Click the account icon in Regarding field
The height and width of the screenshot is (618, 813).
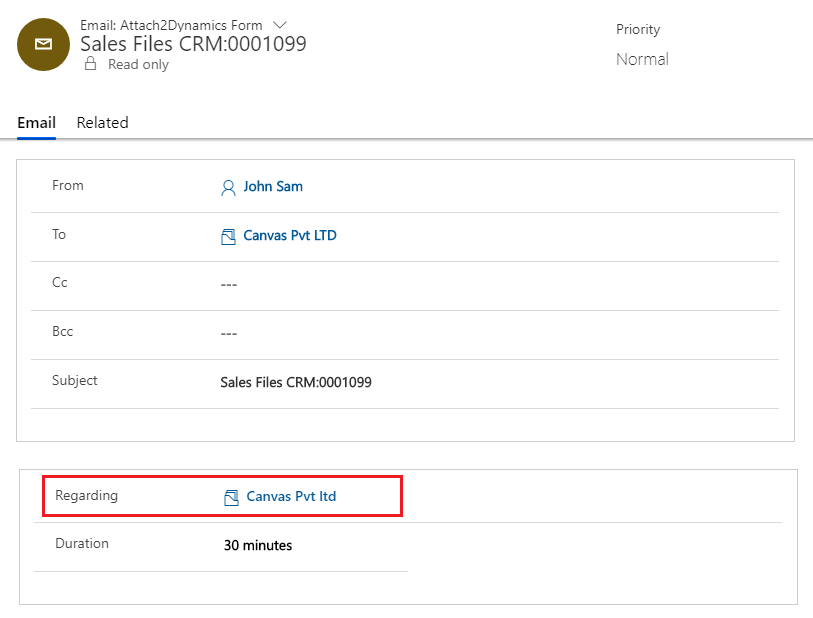click(231, 497)
